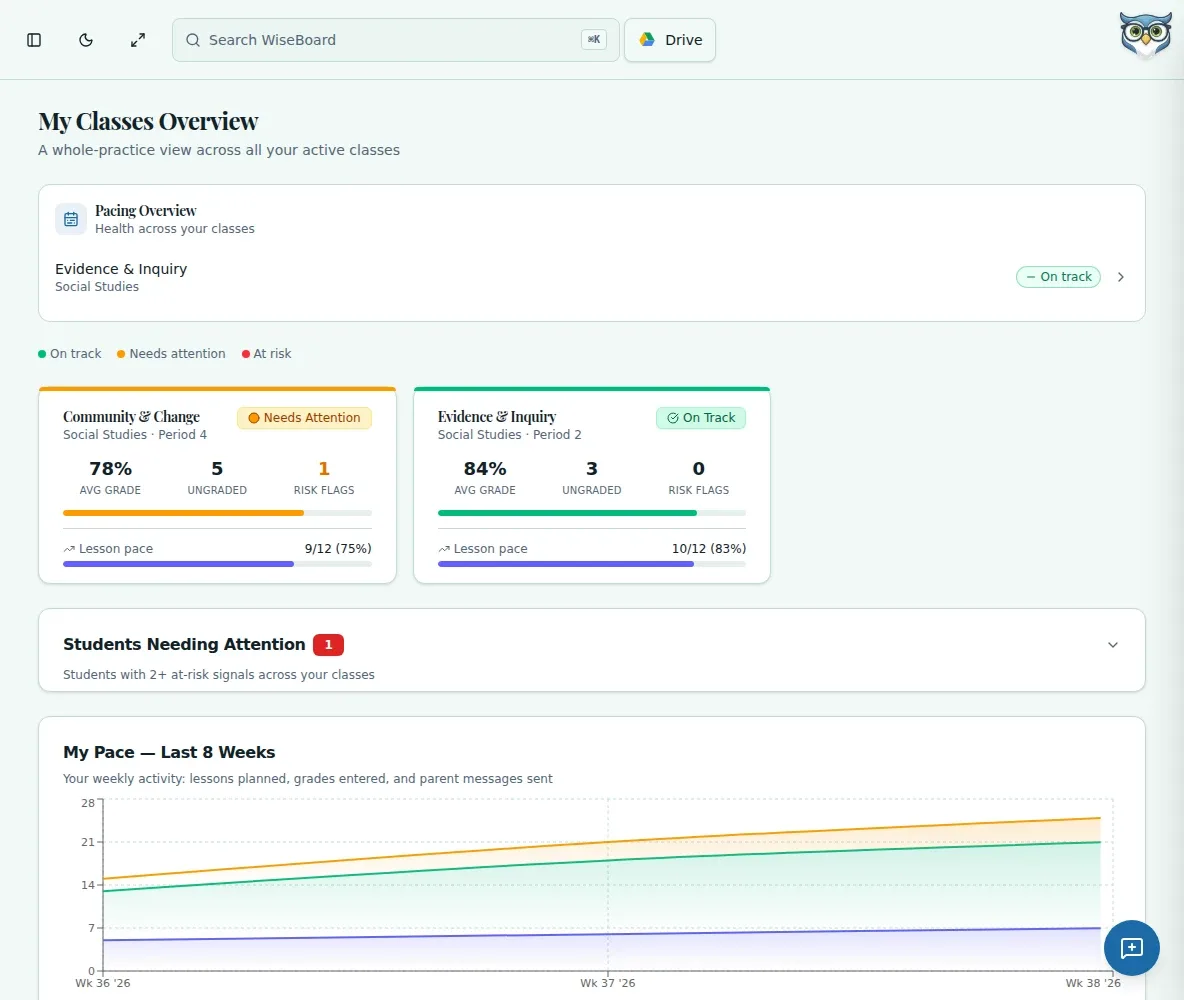This screenshot has height=1000, width=1184.
Task: Click Students Needing Attention heading
Action: (x=184, y=644)
